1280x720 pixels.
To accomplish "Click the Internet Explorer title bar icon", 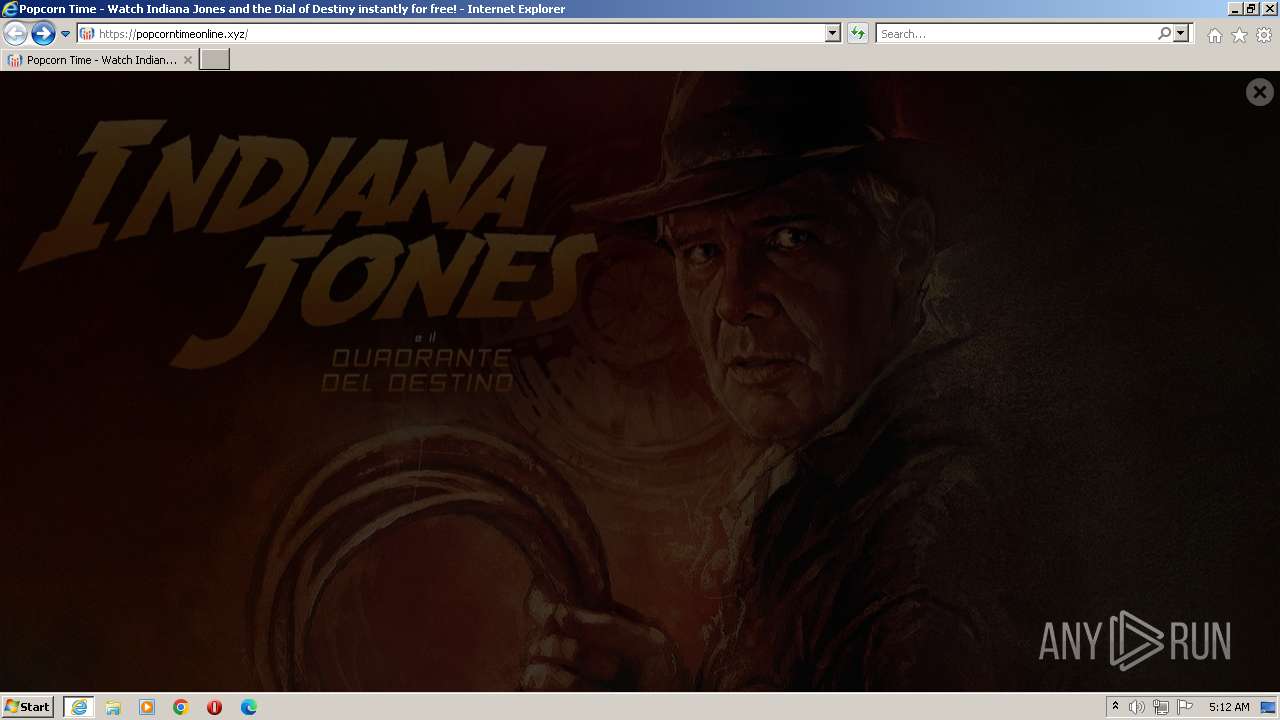I will click(10, 9).
